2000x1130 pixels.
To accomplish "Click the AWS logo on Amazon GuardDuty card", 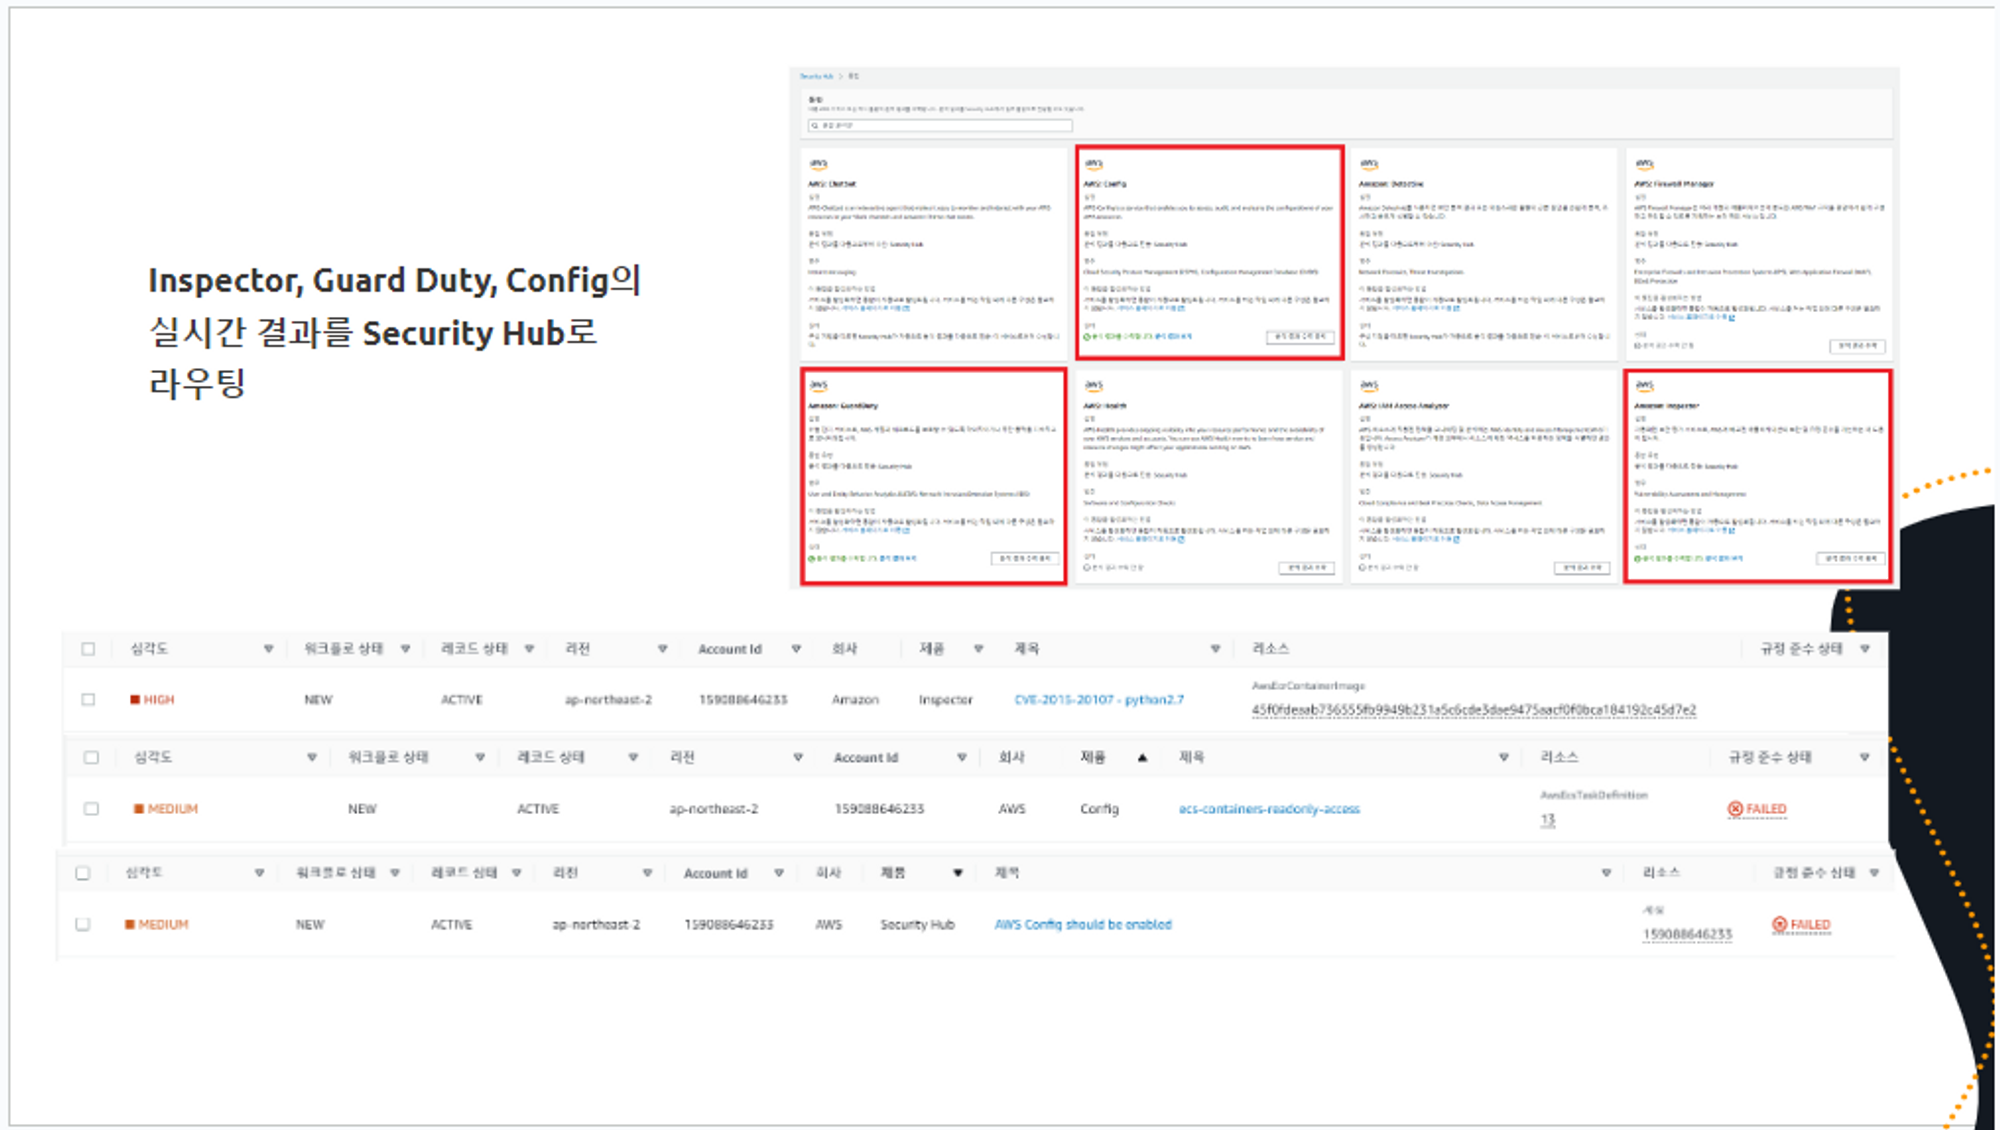I will tap(818, 385).
